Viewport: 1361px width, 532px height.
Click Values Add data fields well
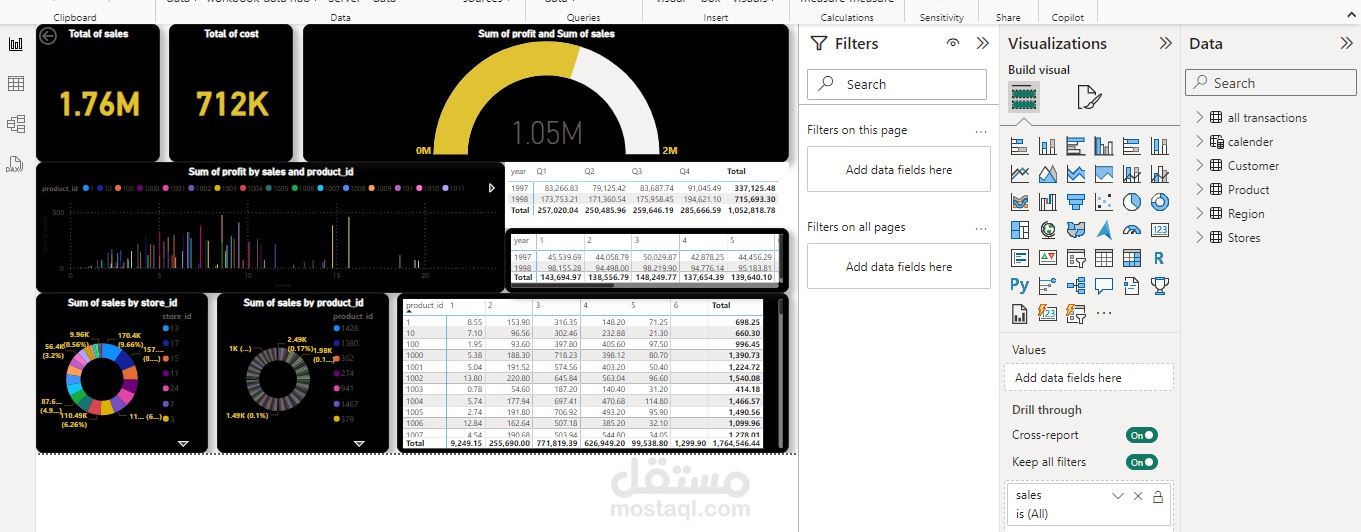click(1089, 377)
